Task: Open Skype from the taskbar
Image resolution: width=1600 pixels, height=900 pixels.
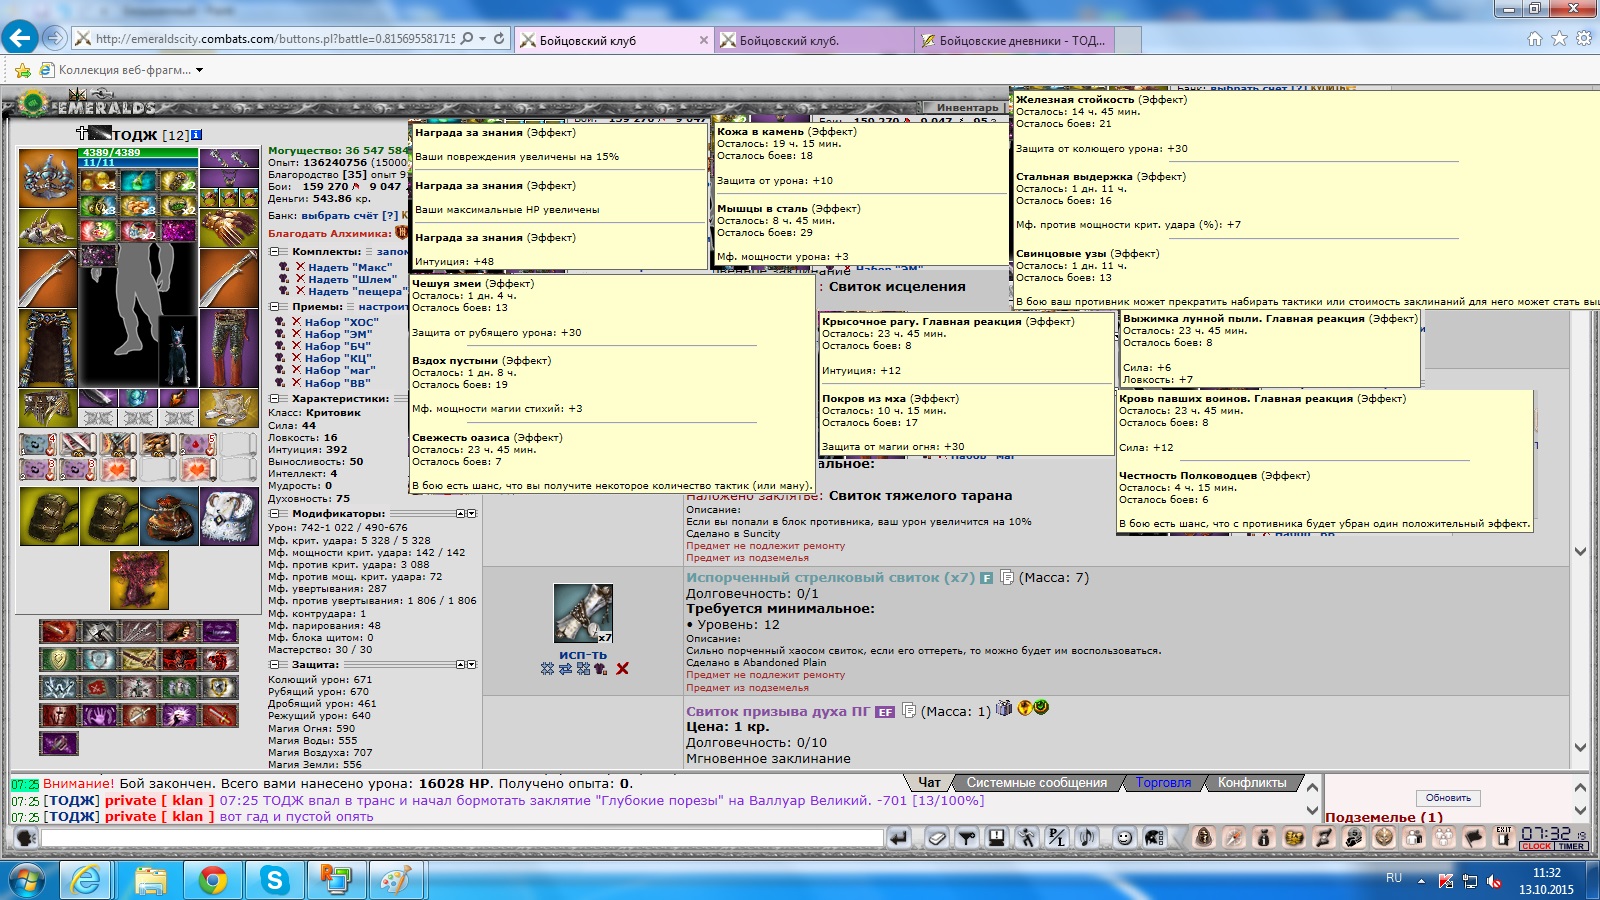Action: point(274,880)
